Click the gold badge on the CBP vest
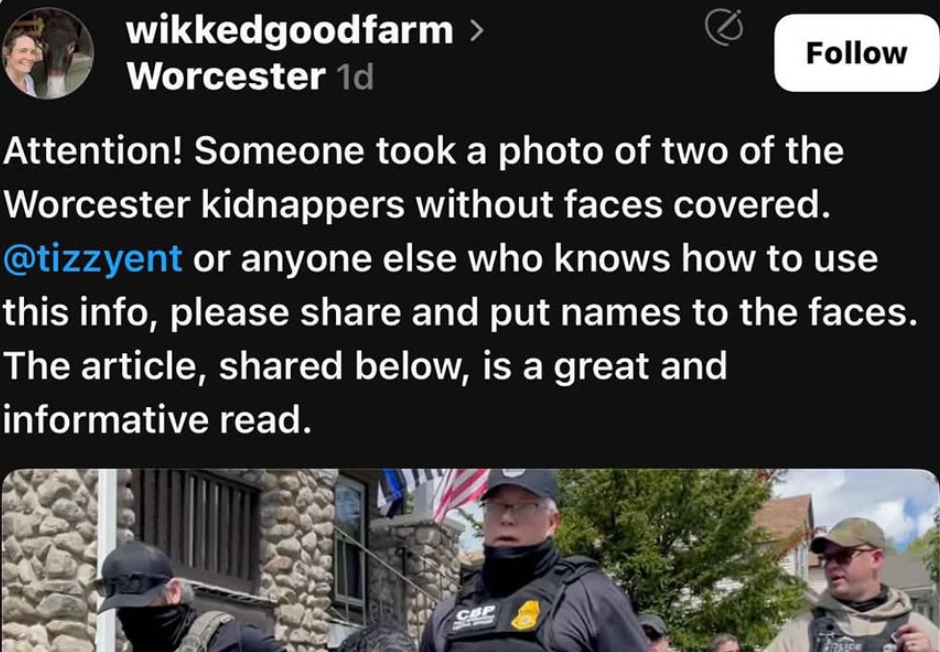Screen dimensions: 940x652 [x=526, y=615]
